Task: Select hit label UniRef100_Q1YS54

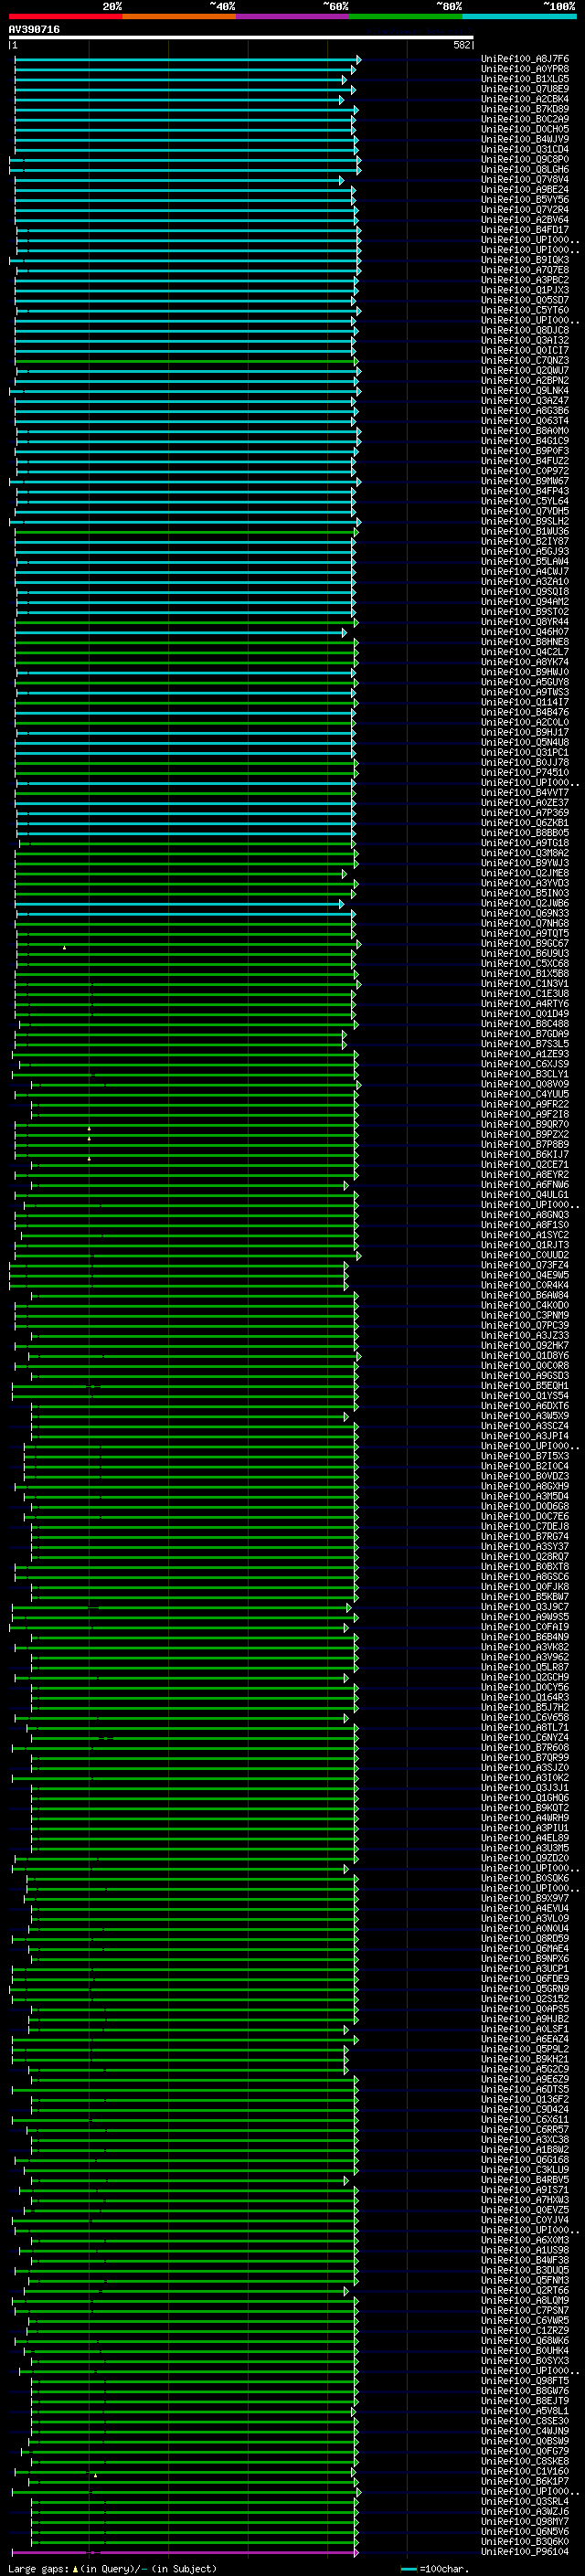Action: coord(525,1396)
